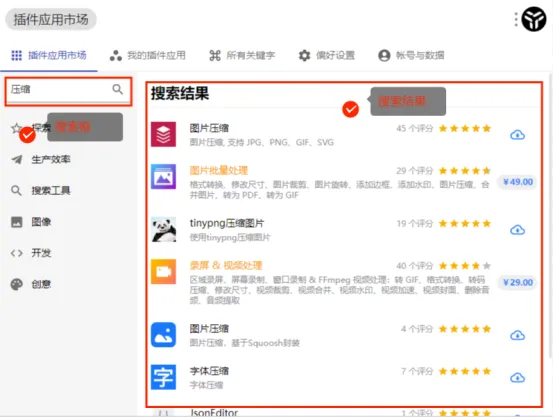Click the purple 图片批量处理 plugin icon
Image resolution: width=554 pixels, height=418 pixels.
click(x=163, y=177)
